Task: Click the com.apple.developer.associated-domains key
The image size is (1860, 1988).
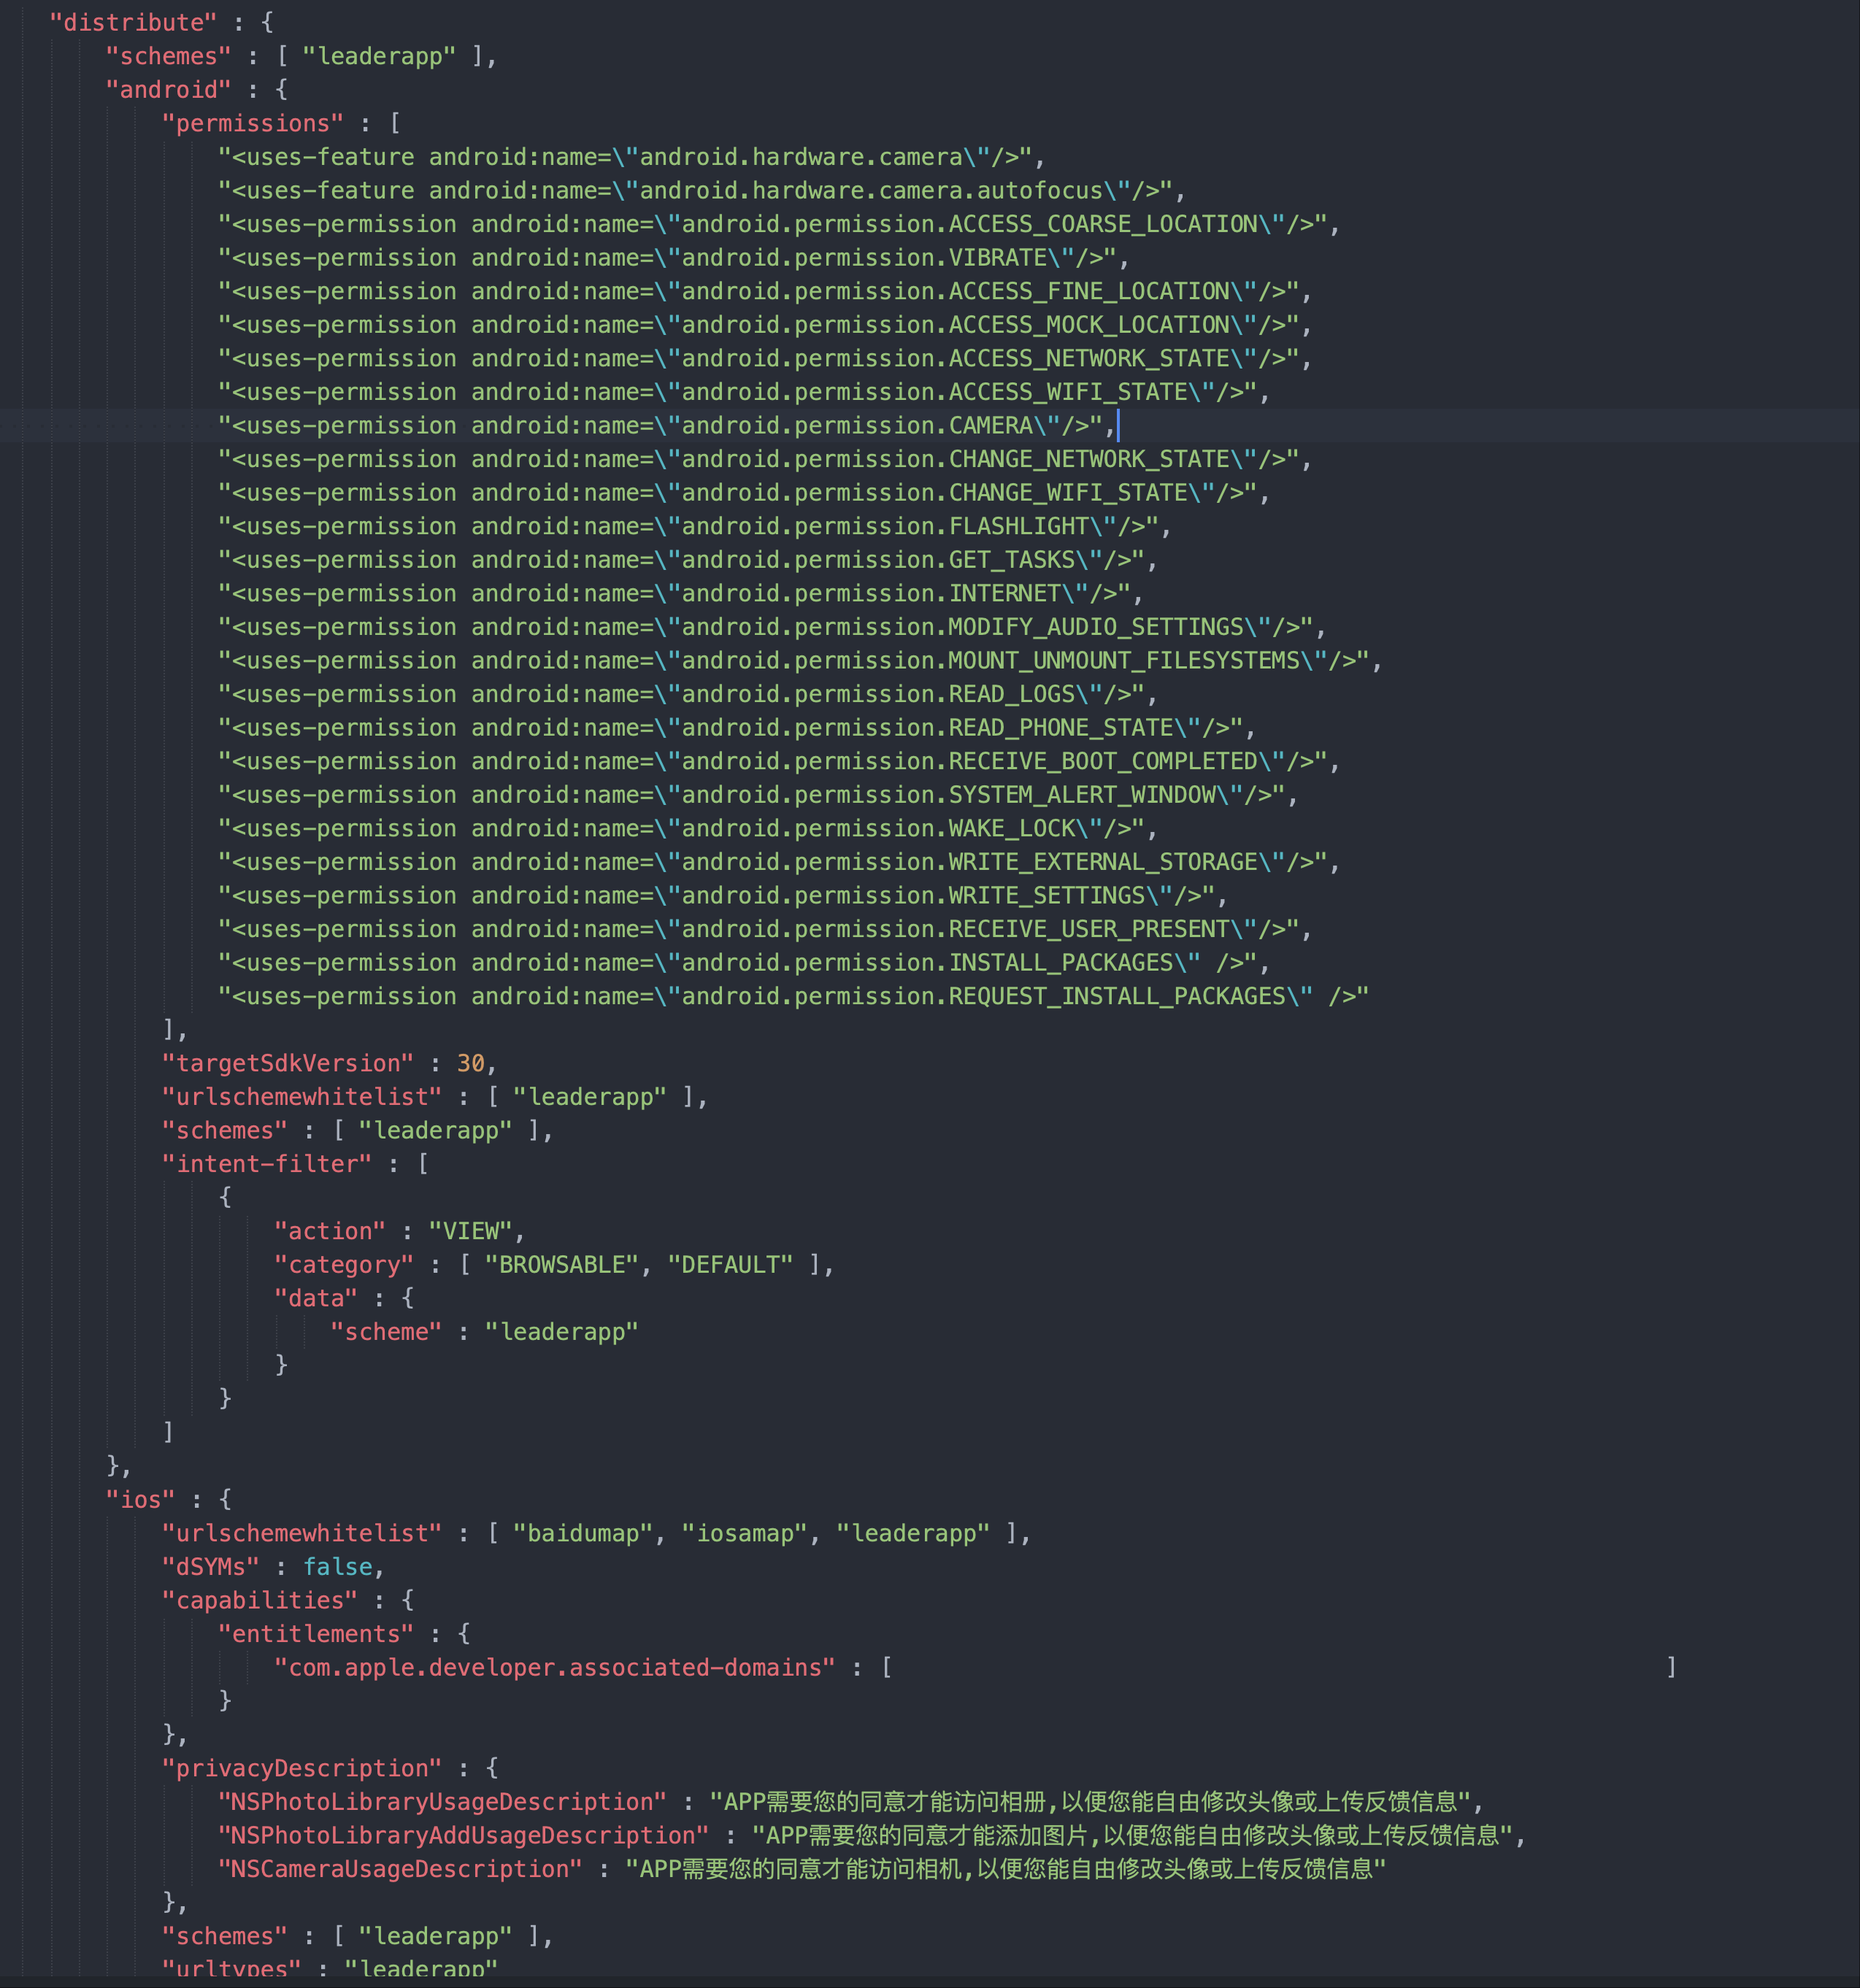Action: pos(554,1668)
